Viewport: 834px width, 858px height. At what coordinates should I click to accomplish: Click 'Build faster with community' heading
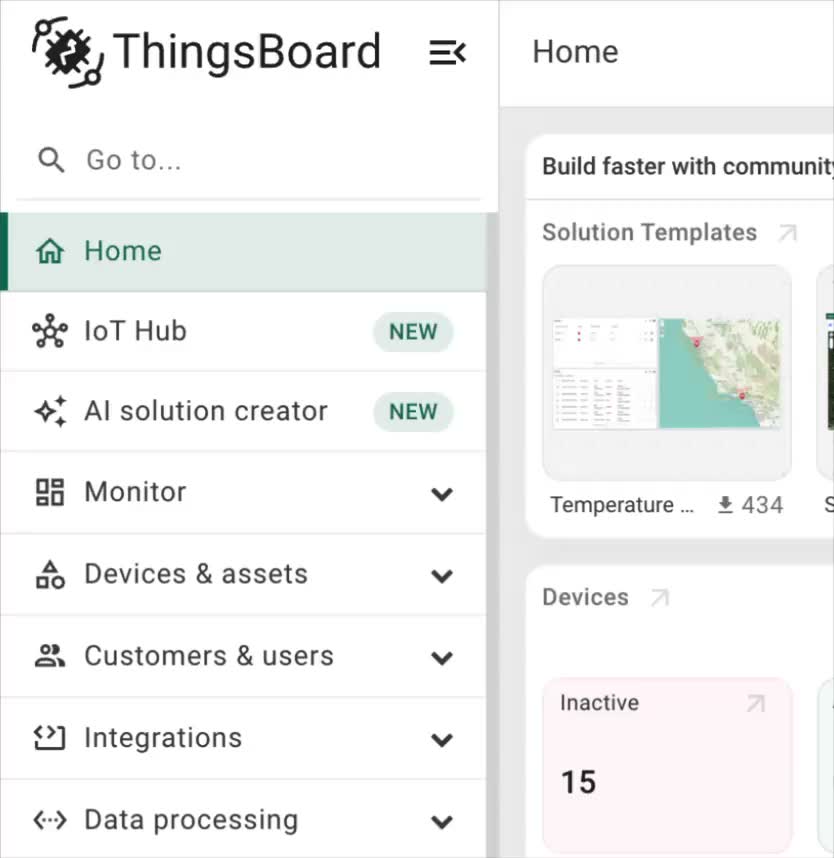pos(688,166)
